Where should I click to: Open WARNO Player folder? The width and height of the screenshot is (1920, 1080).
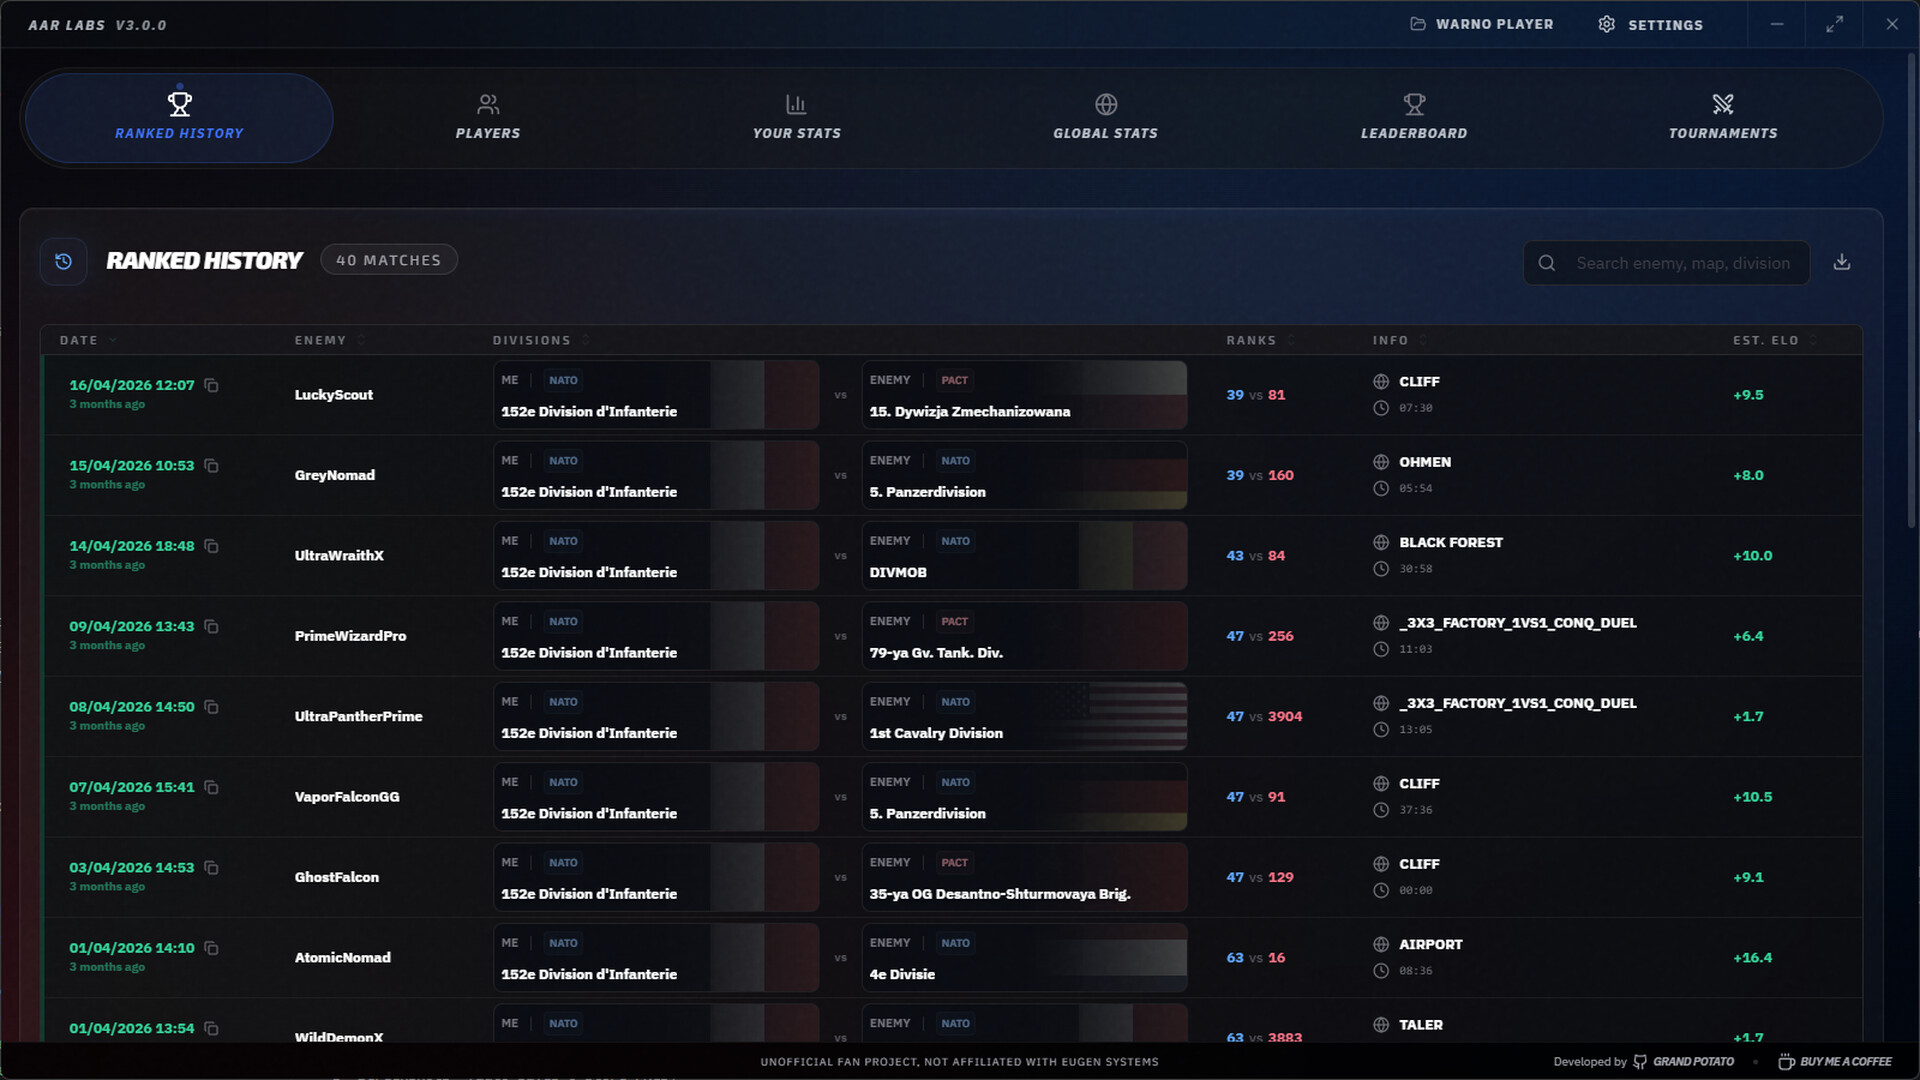(1482, 24)
